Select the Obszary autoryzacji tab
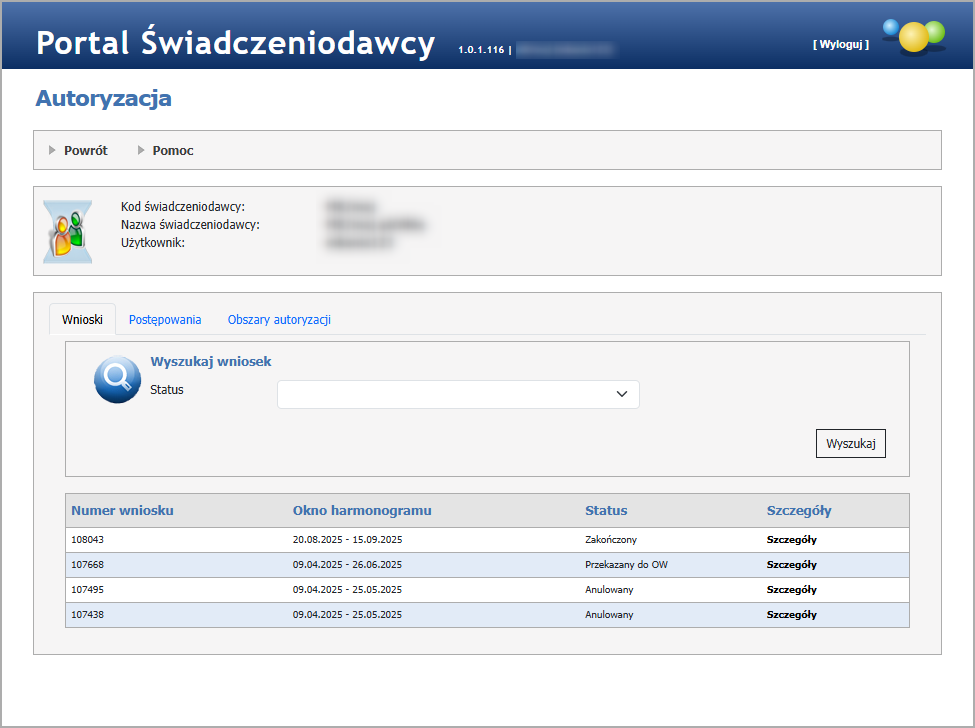The width and height of the screenshot is (975, 728). [x=279, y=320]
